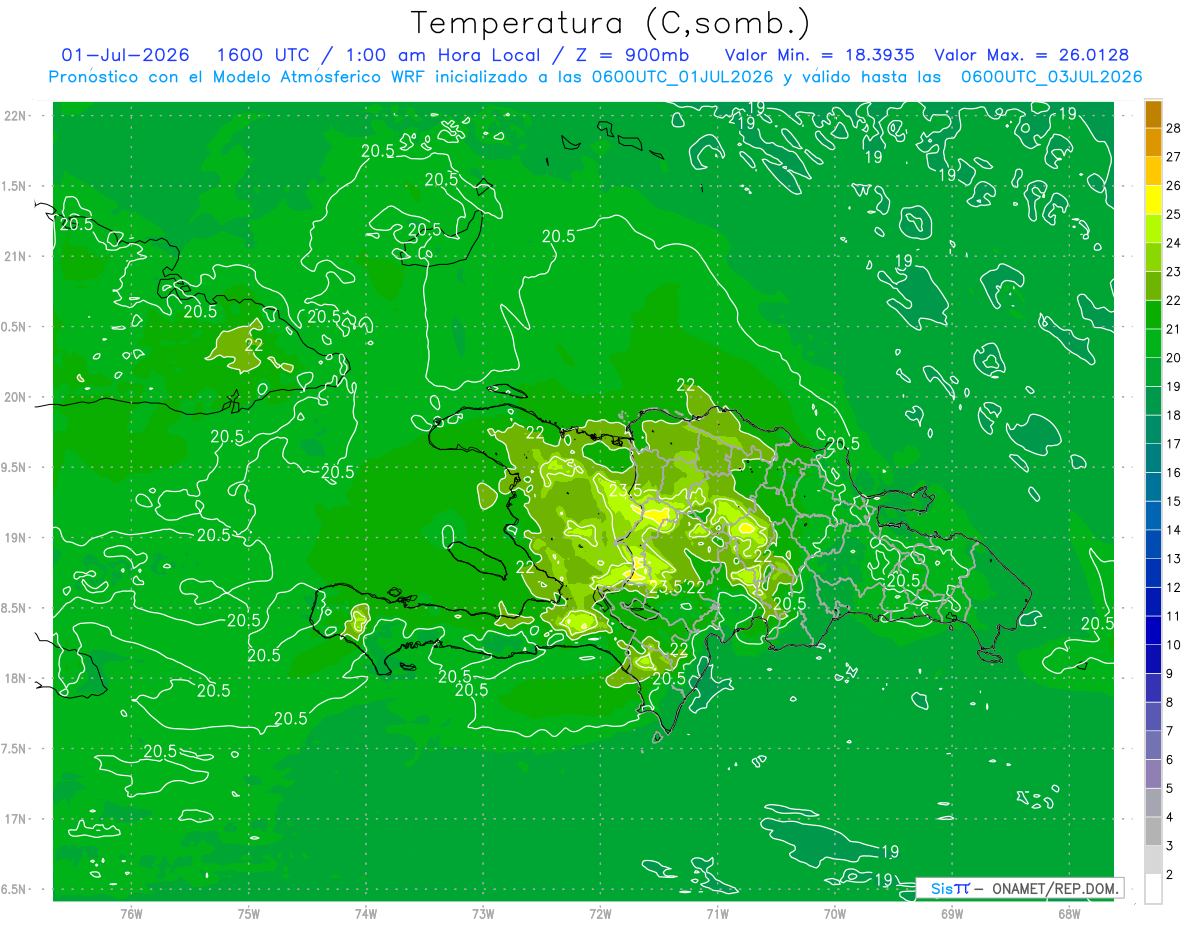Click the 71W longitude axis label
This screenshot has width=1200, height=927.
(x=717, y=913)
